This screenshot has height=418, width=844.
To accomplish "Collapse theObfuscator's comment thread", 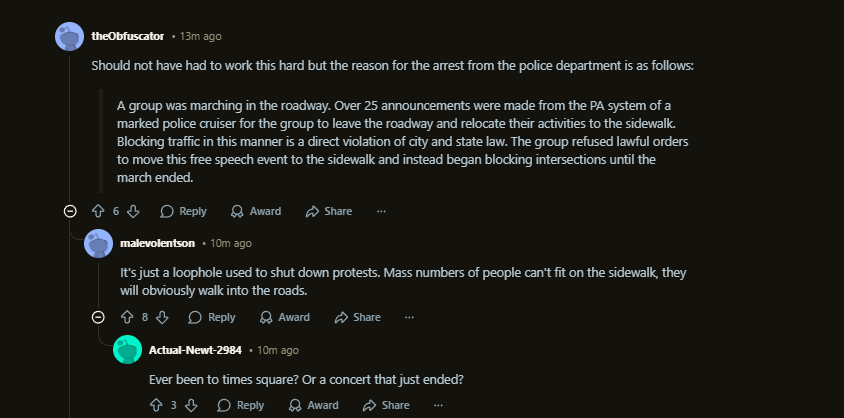I will (70, 211).
